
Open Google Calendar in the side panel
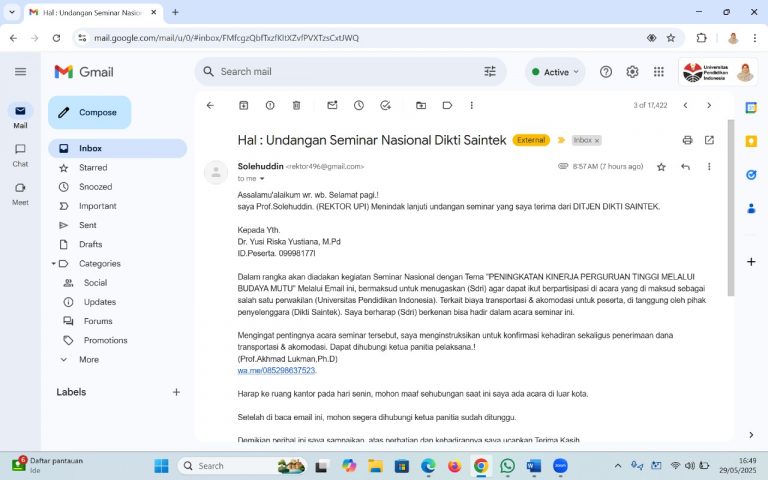coord(751,107)
